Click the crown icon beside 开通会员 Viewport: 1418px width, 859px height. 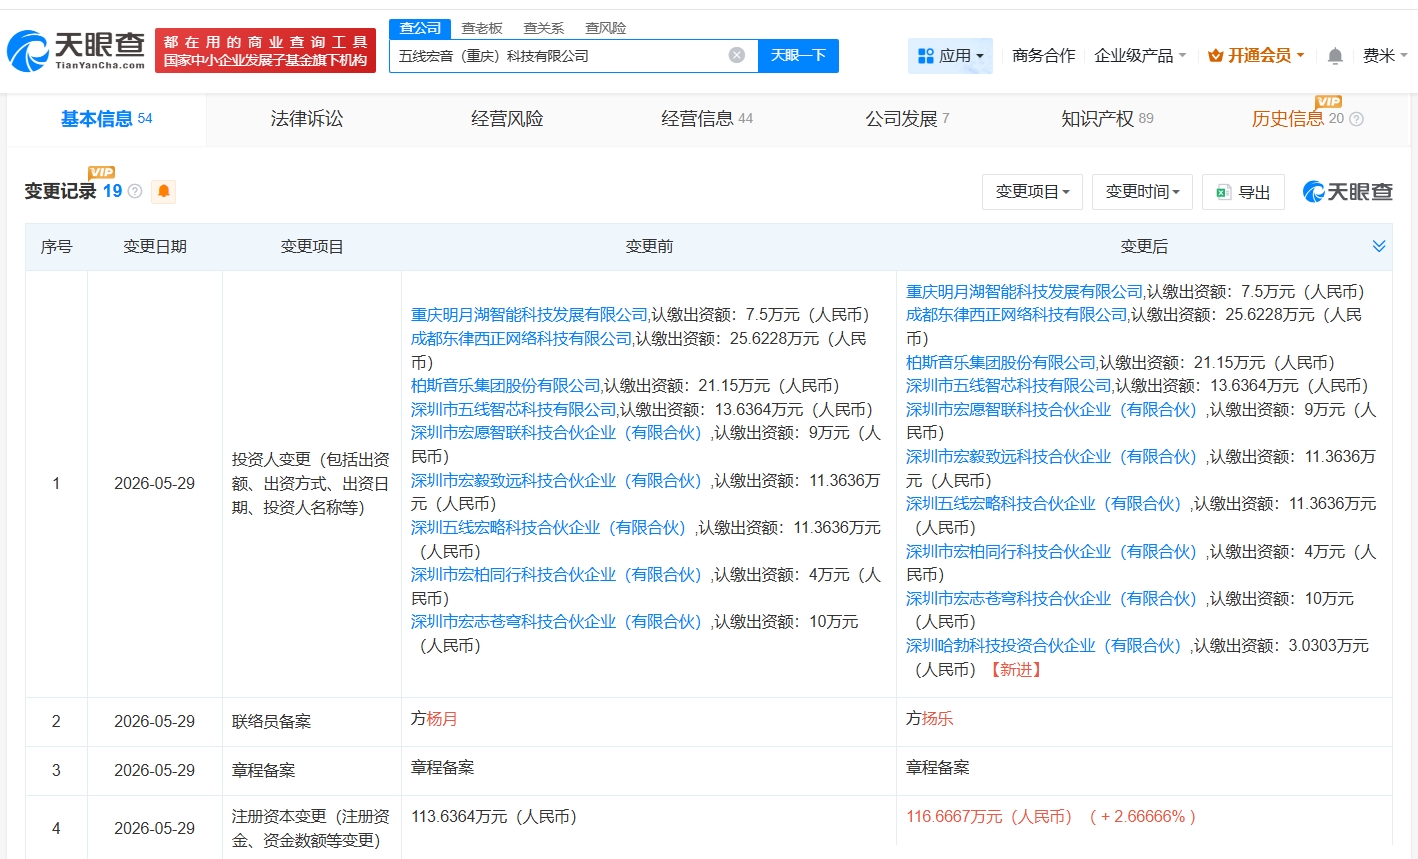click(1216, 56)
